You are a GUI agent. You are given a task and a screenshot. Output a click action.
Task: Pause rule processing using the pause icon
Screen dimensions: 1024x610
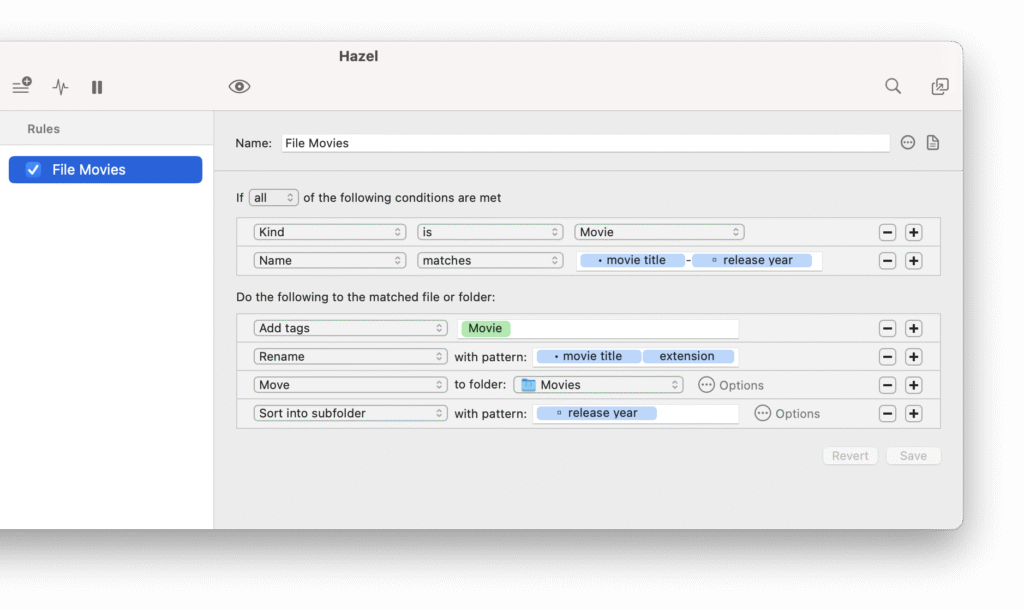(96, 87)
